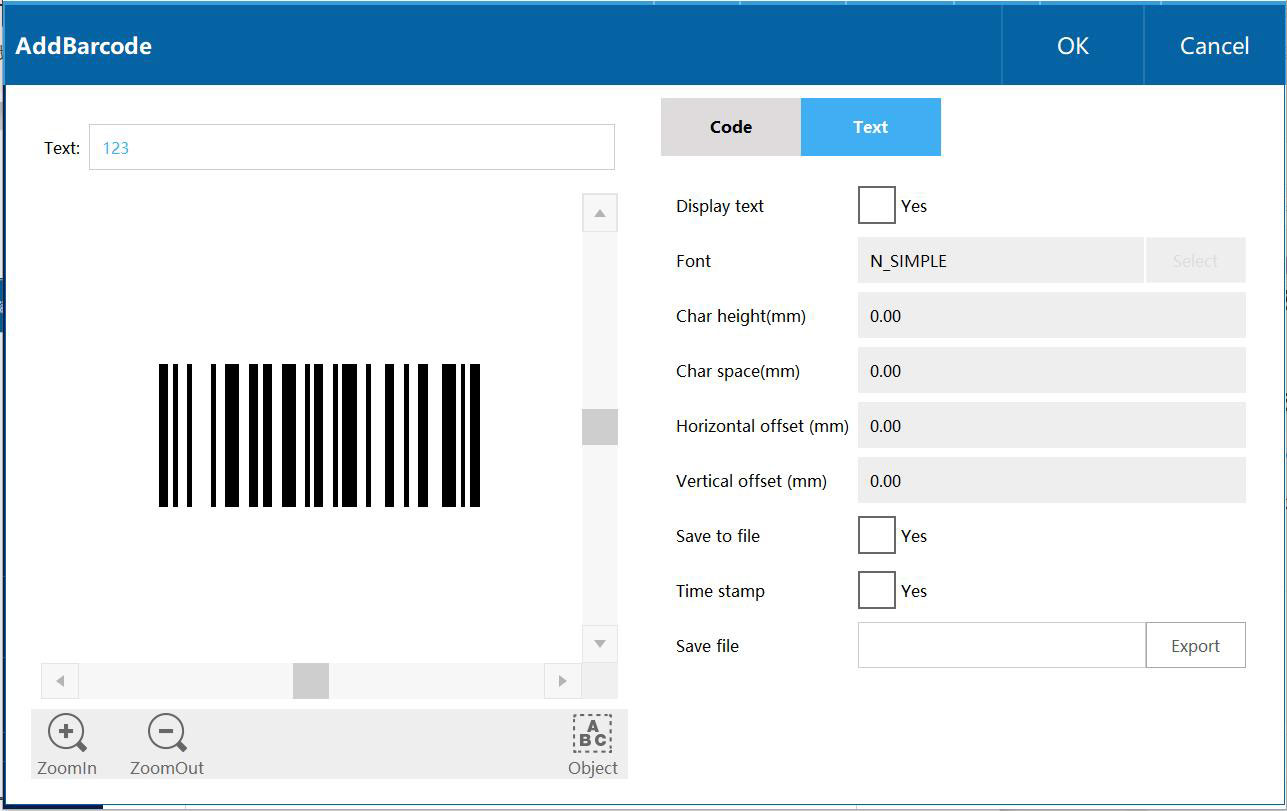
Task: Click the Char height value field
Action: (x=1052, y=315)
